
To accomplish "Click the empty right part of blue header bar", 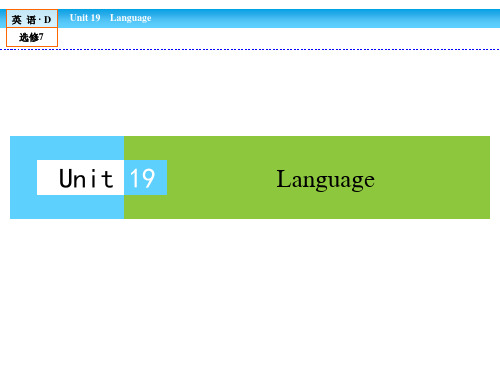I will pos(327,18).
